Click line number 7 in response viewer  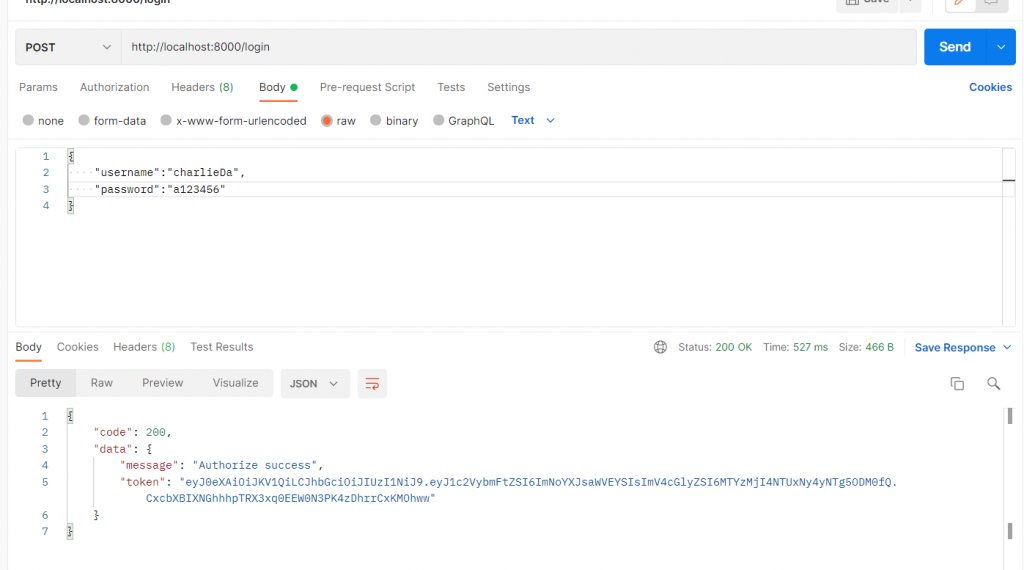pyautogui.click(x=45, y=531)
